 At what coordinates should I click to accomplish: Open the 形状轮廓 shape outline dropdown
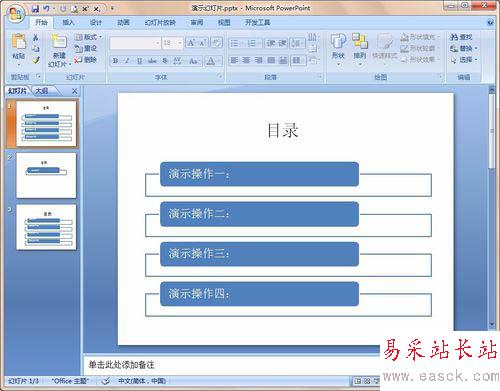[421, 48]
